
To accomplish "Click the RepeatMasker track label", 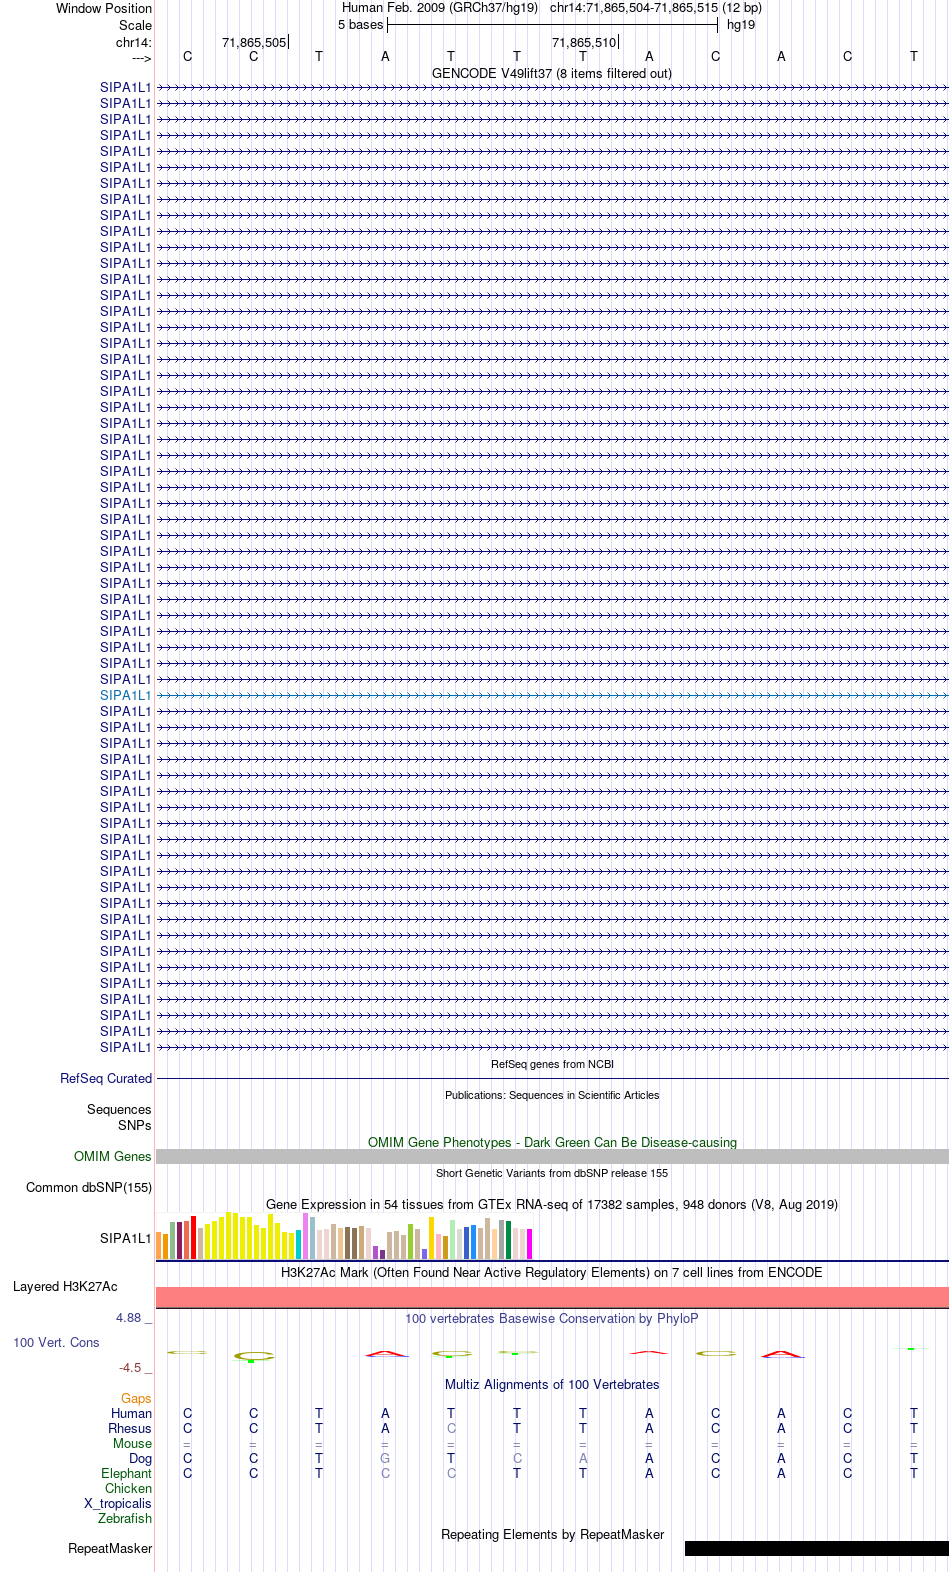I will pos(110,1548).
